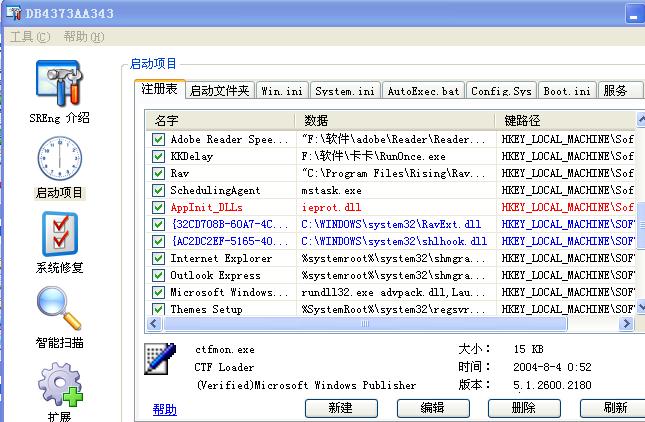Select the 启动项目 clock icon
The width and height of the screenshot is (645, 422).
pos(60,158)
